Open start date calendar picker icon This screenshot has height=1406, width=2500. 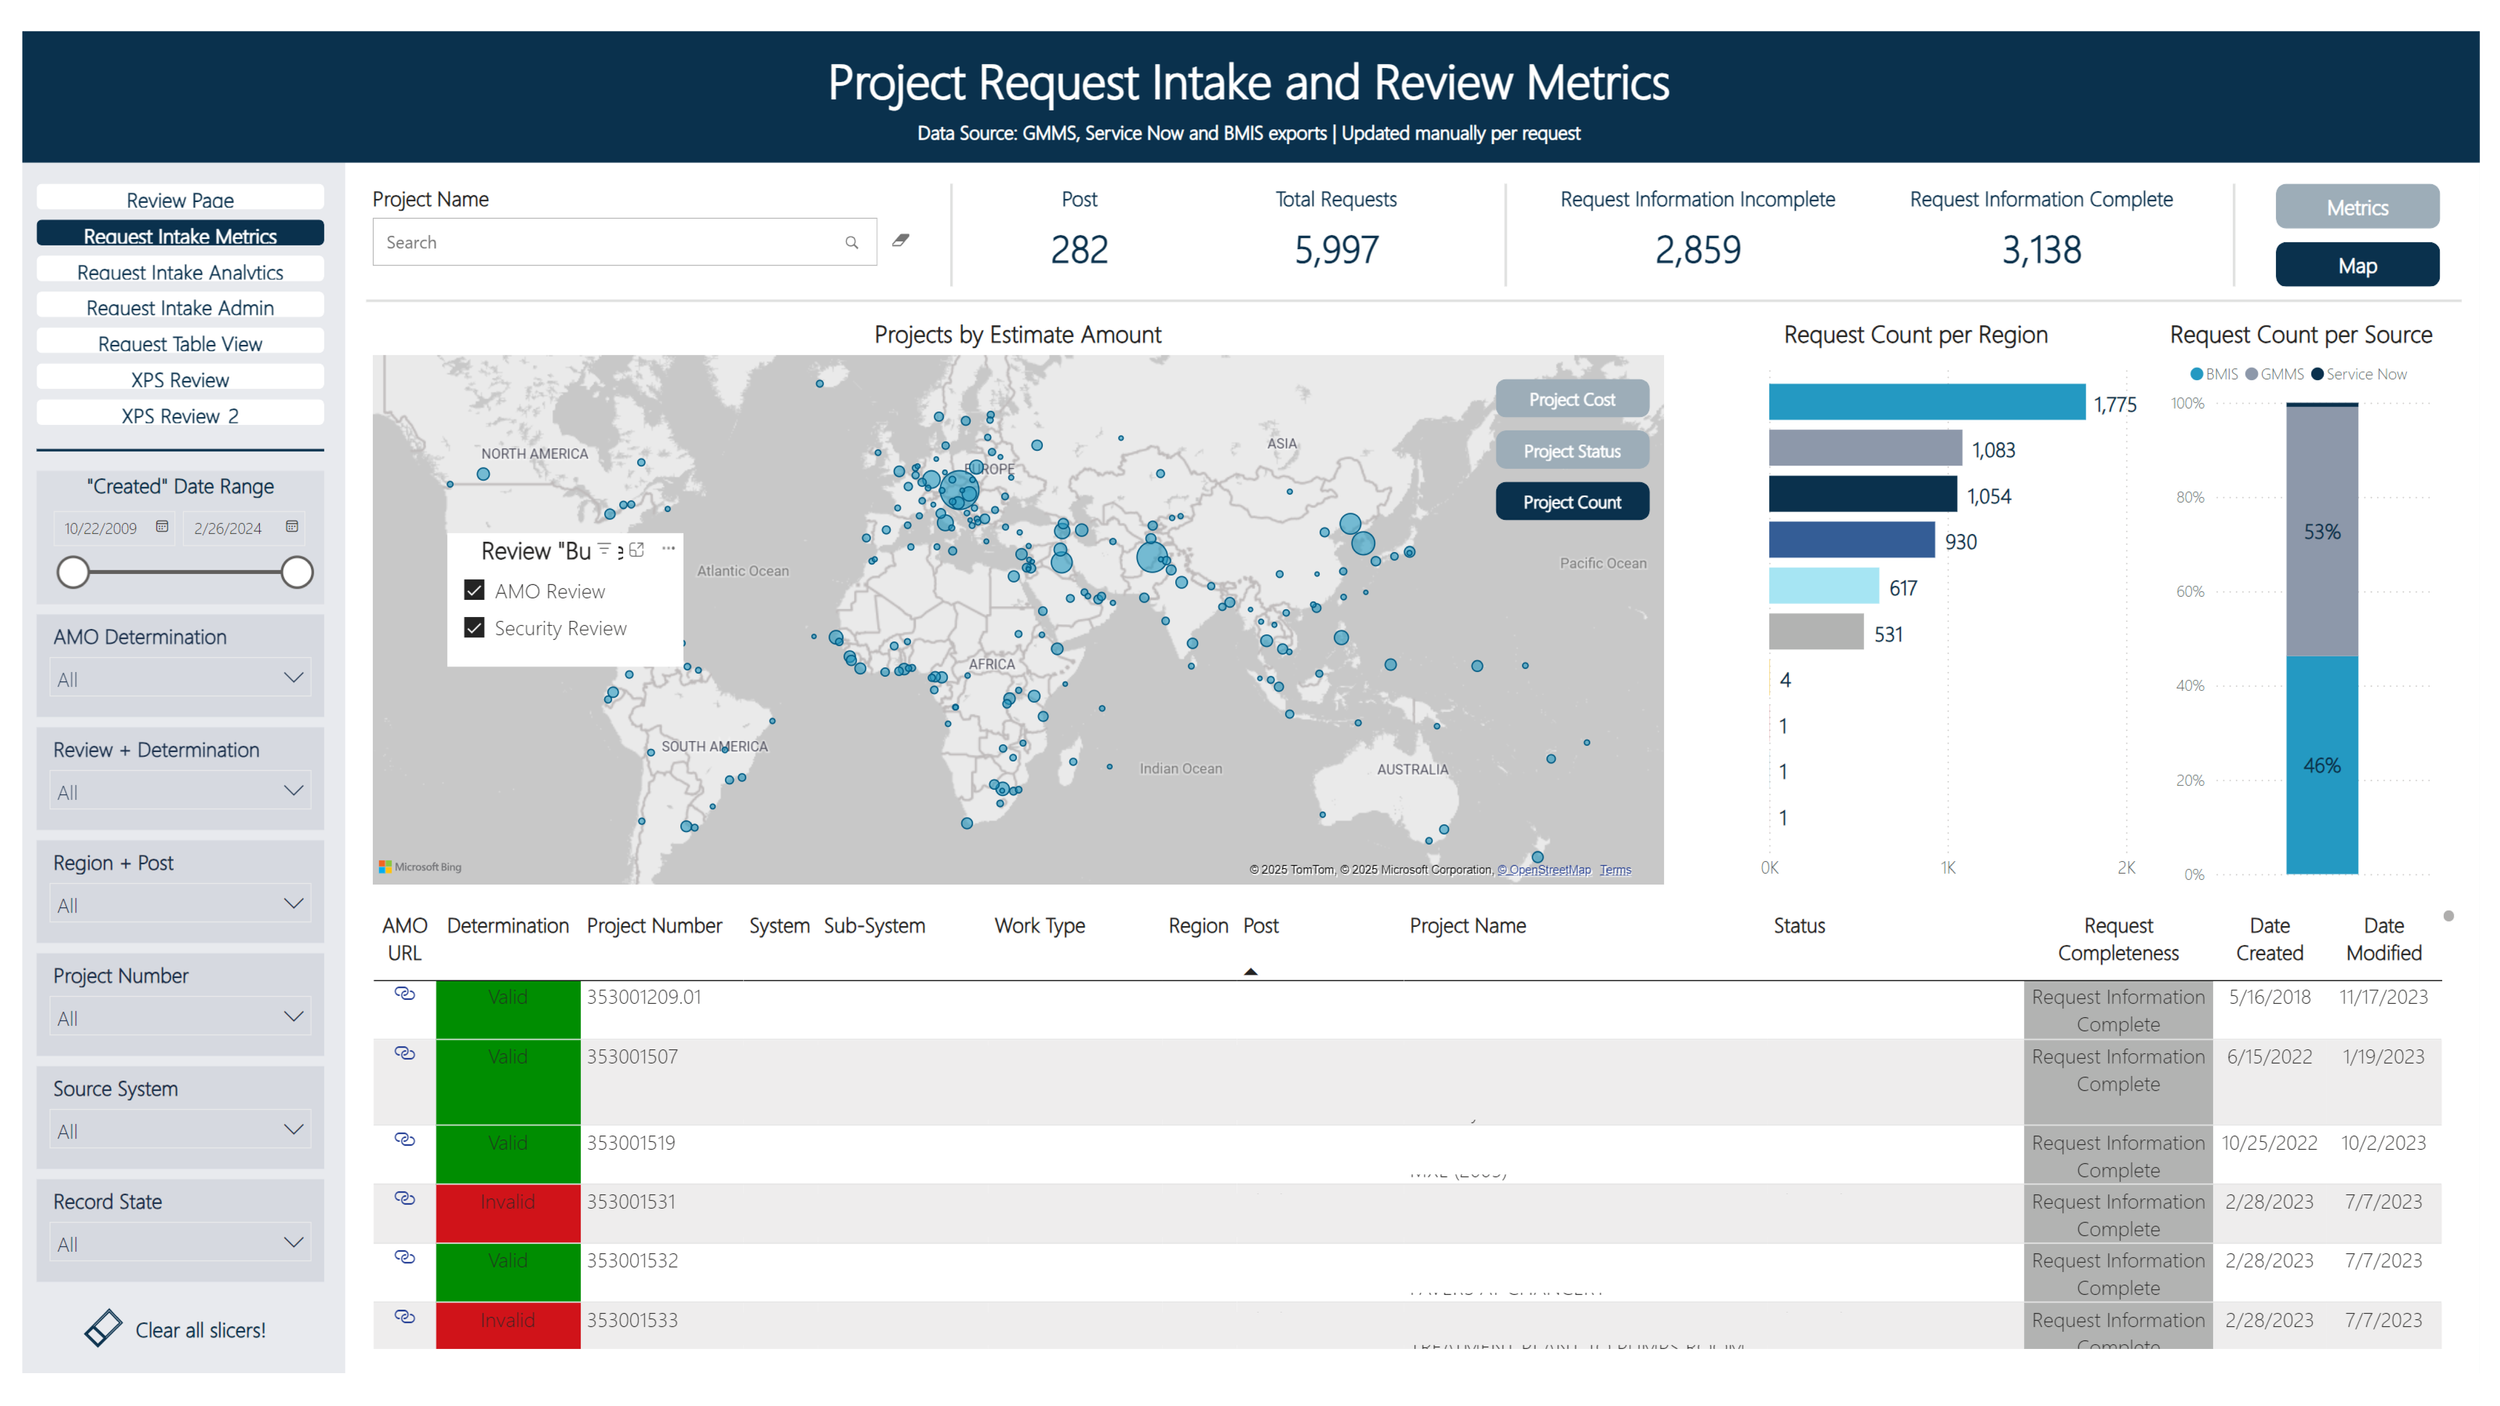162,527
